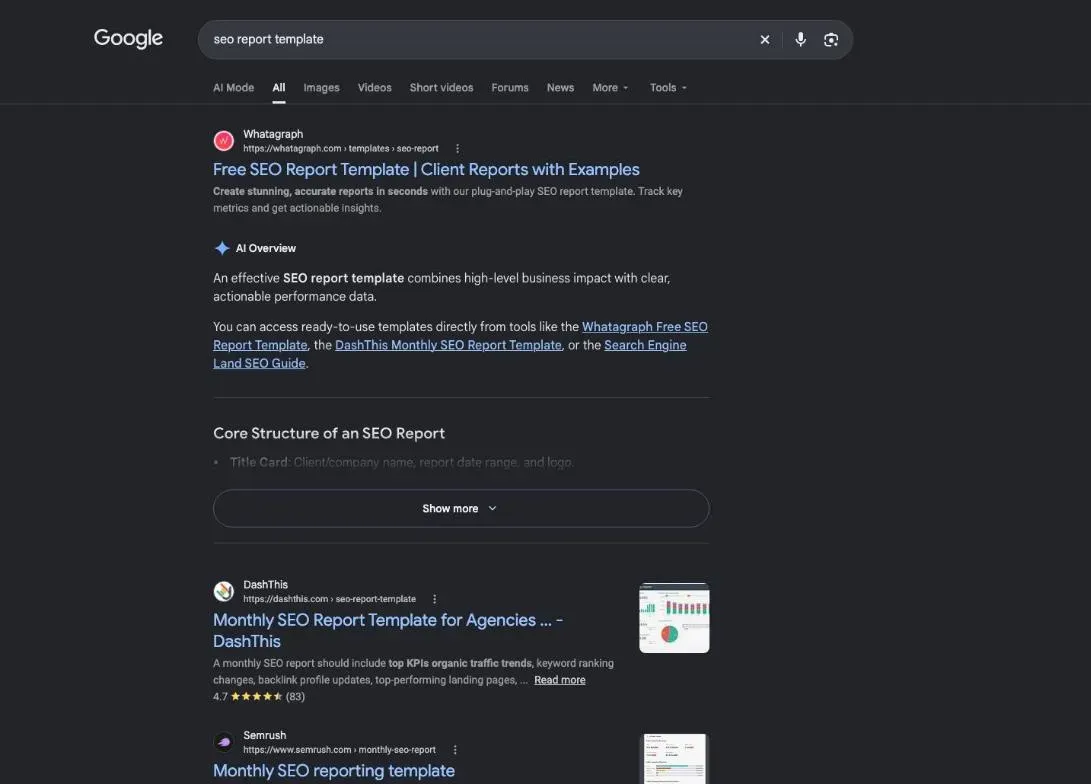Switch to AI Mode tab
The width and height of the screenshot is (1091, 784).
233,88
